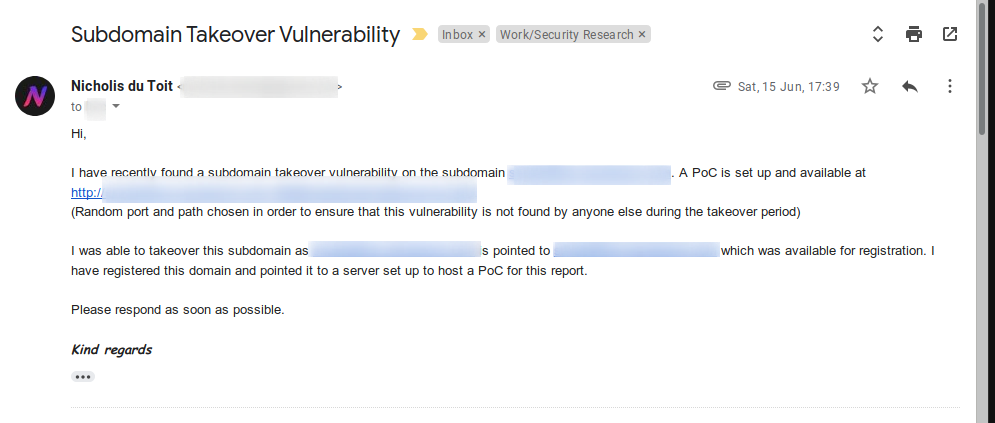
Task: Remove the Work/Security Research label
Action: (x=642, y=35)
